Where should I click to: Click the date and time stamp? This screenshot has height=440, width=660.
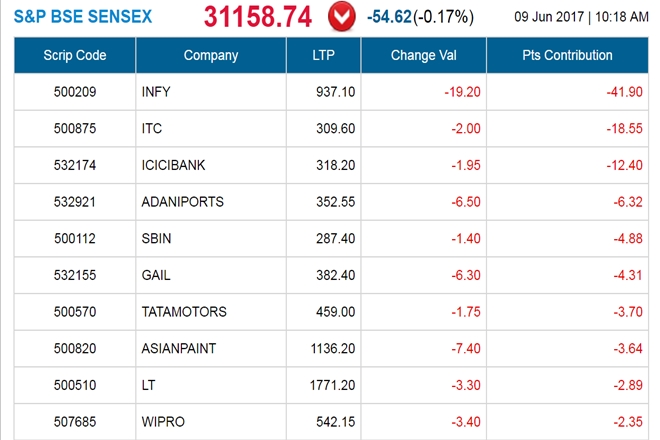(x=581, y=18)
